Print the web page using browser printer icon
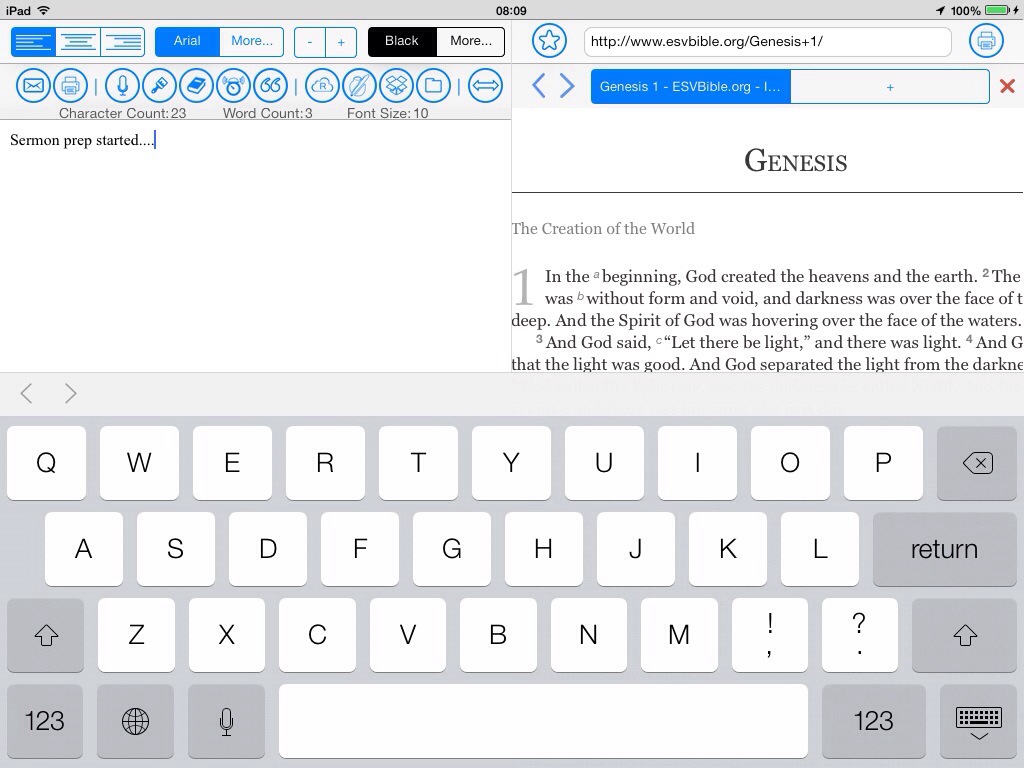This screenshot has height=768, width=1024. (x=986, y=41)
